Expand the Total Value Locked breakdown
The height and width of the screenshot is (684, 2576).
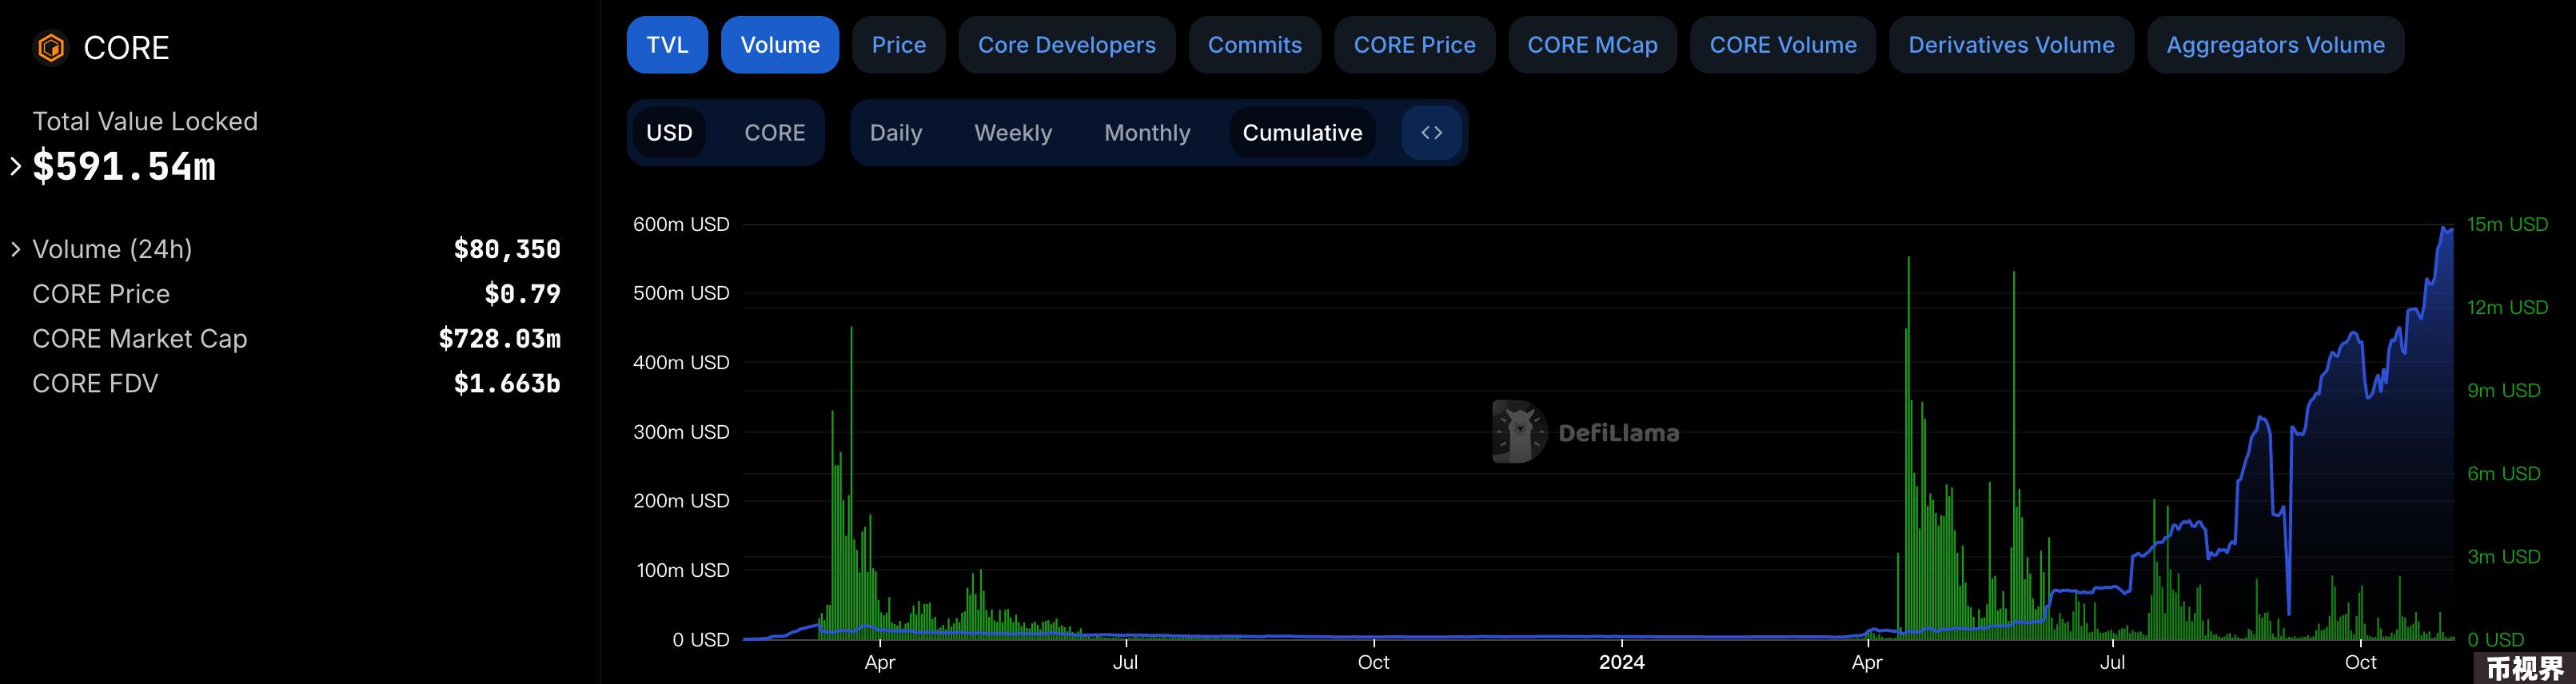click(15, 166)
